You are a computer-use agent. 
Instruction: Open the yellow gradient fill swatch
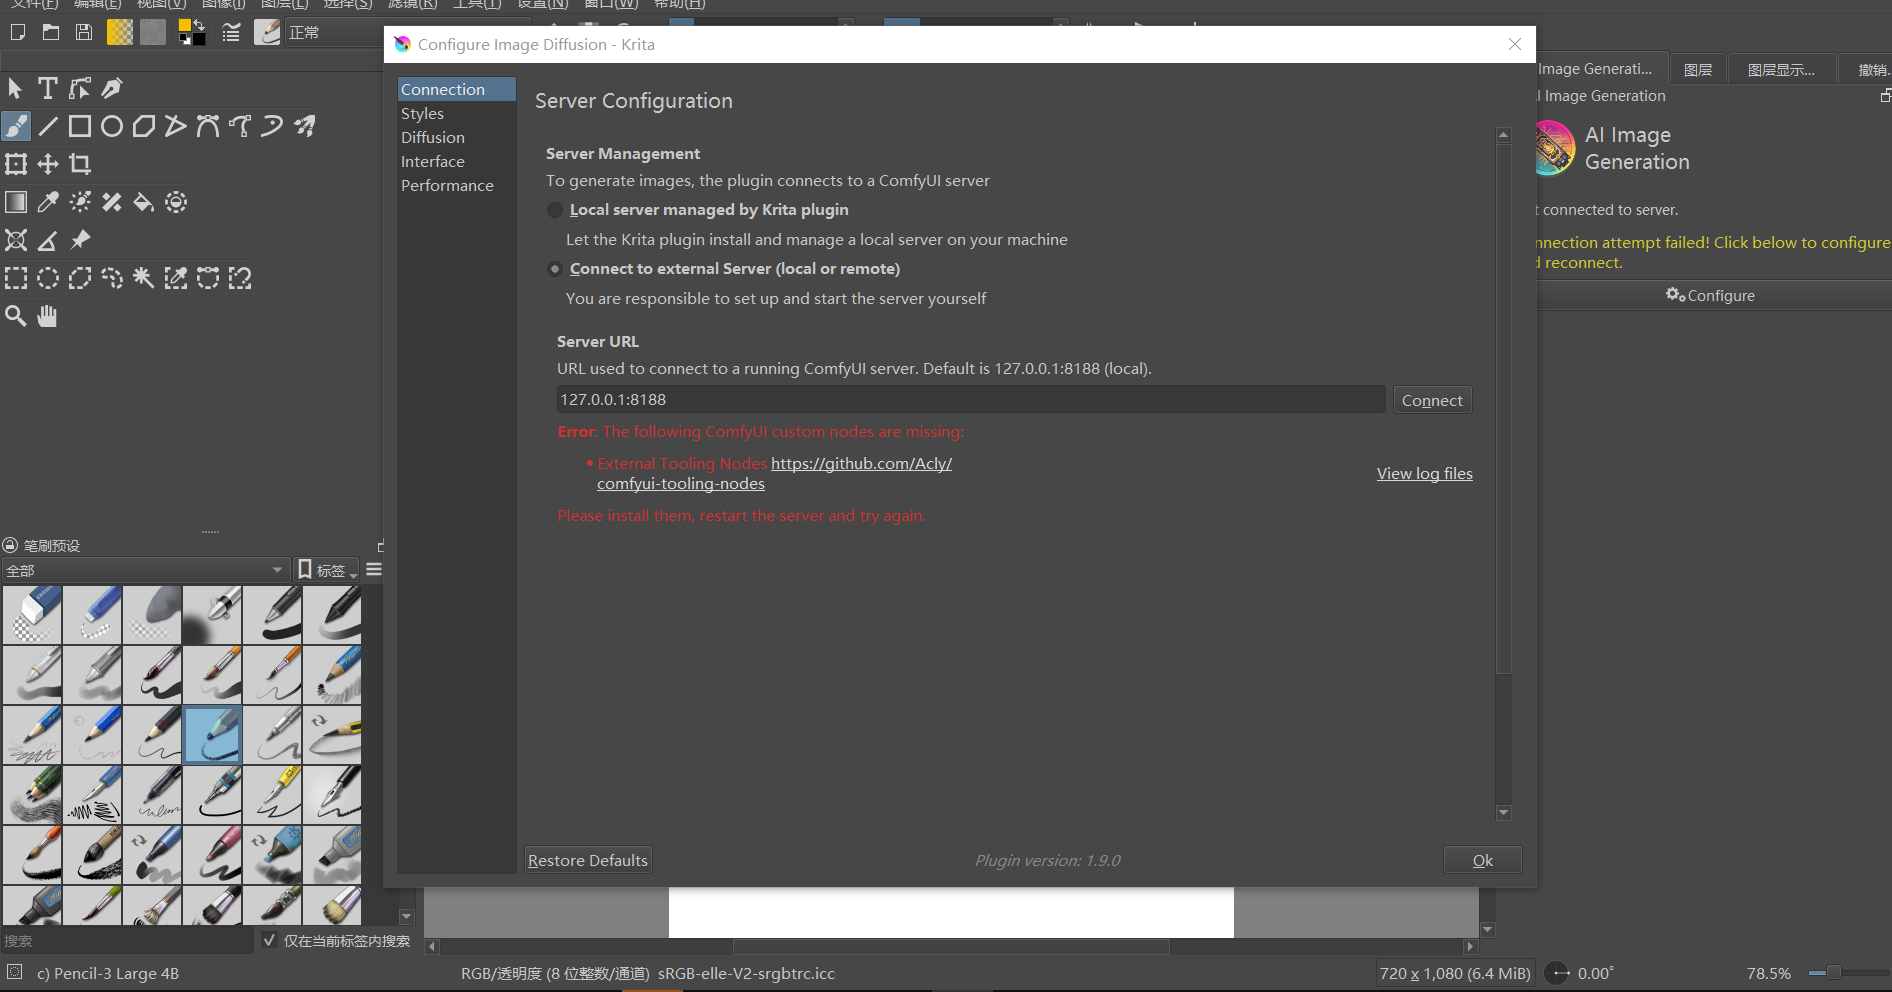coord(120,32)
